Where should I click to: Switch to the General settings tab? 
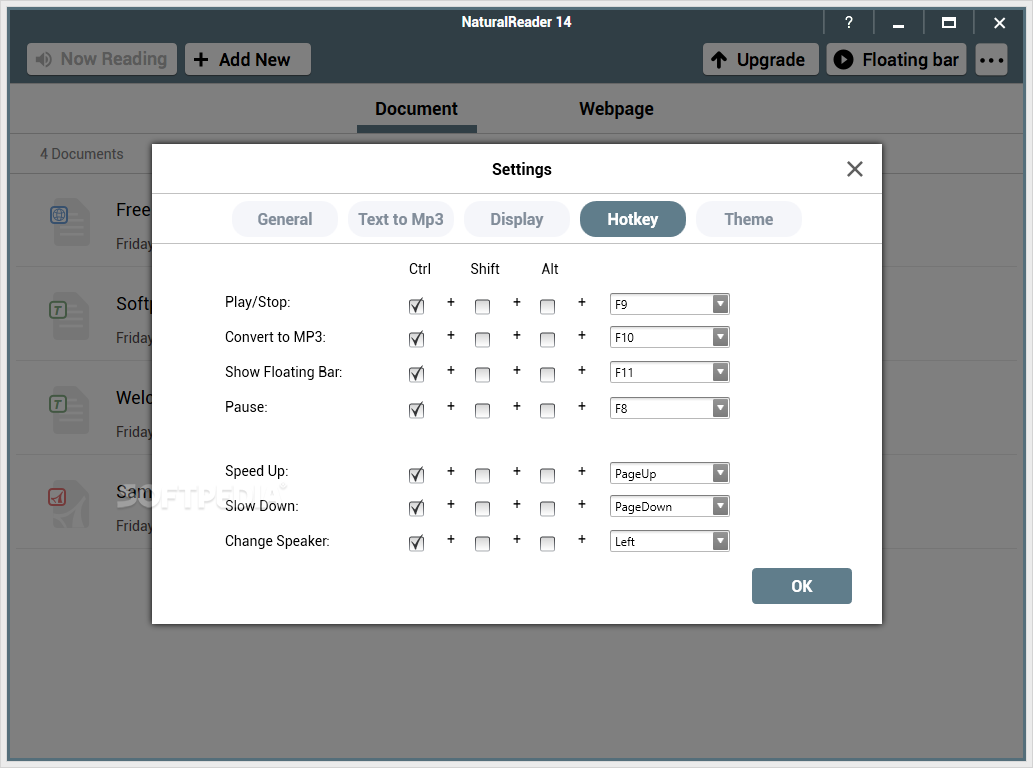click(x=285, y=219)
